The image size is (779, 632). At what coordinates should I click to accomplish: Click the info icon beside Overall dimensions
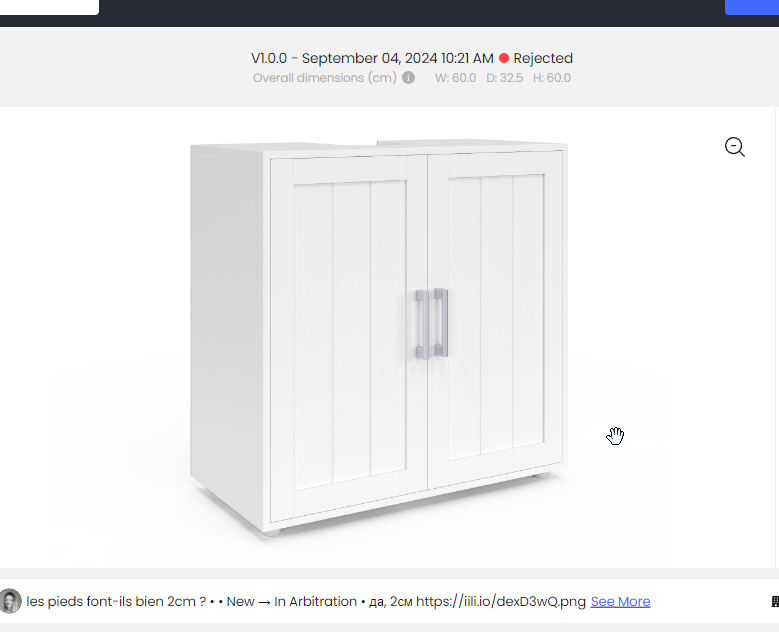(x=408, y=78)
